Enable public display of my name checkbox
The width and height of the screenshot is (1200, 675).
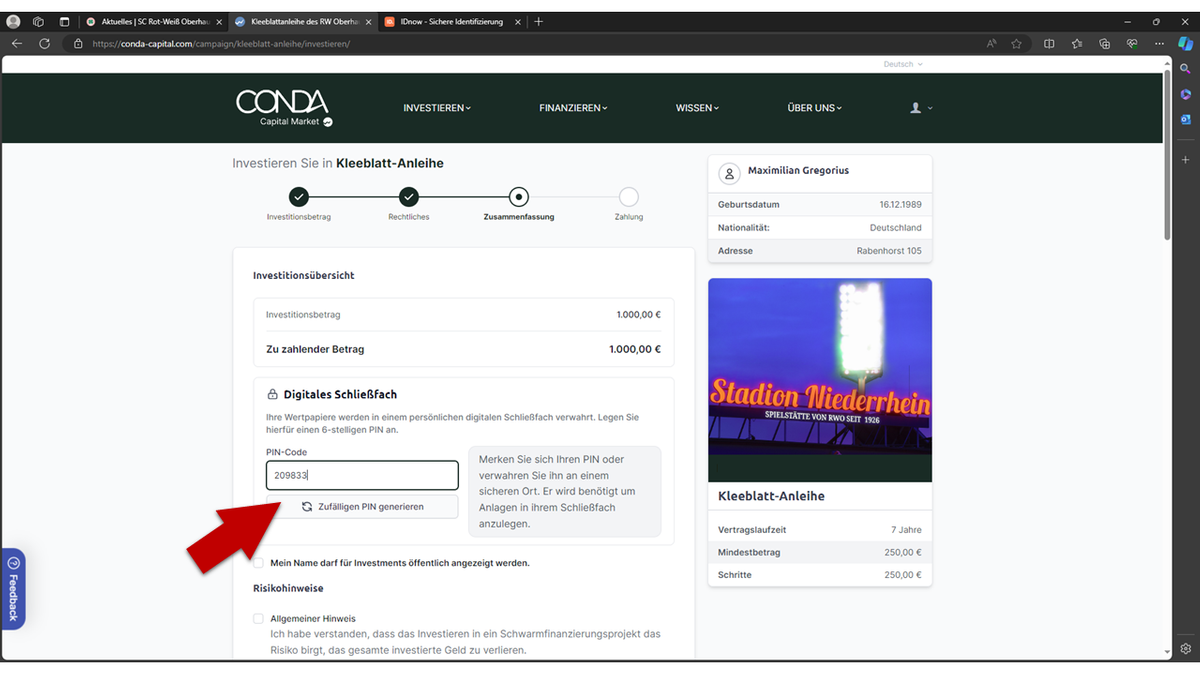coord(259,563)
